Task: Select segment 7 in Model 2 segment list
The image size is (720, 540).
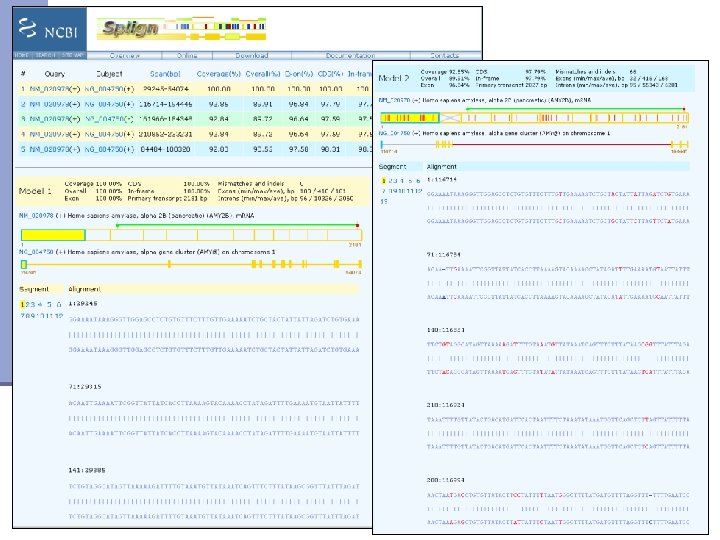Action: pos(384,191)
